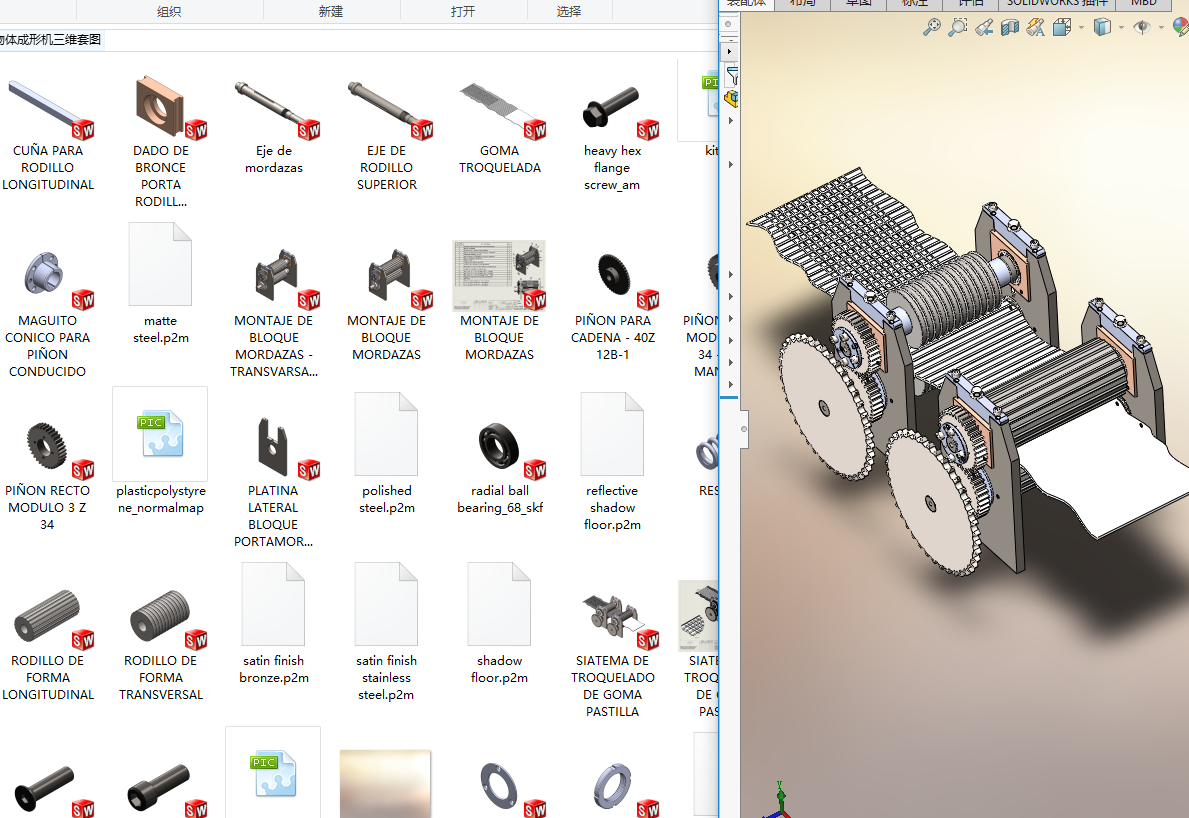The height and width of the screenshot is (818, 1189).
Task: Select the RODILLO DE FORMA TRANSVERSAL file
Action: (x=161, y=644)
